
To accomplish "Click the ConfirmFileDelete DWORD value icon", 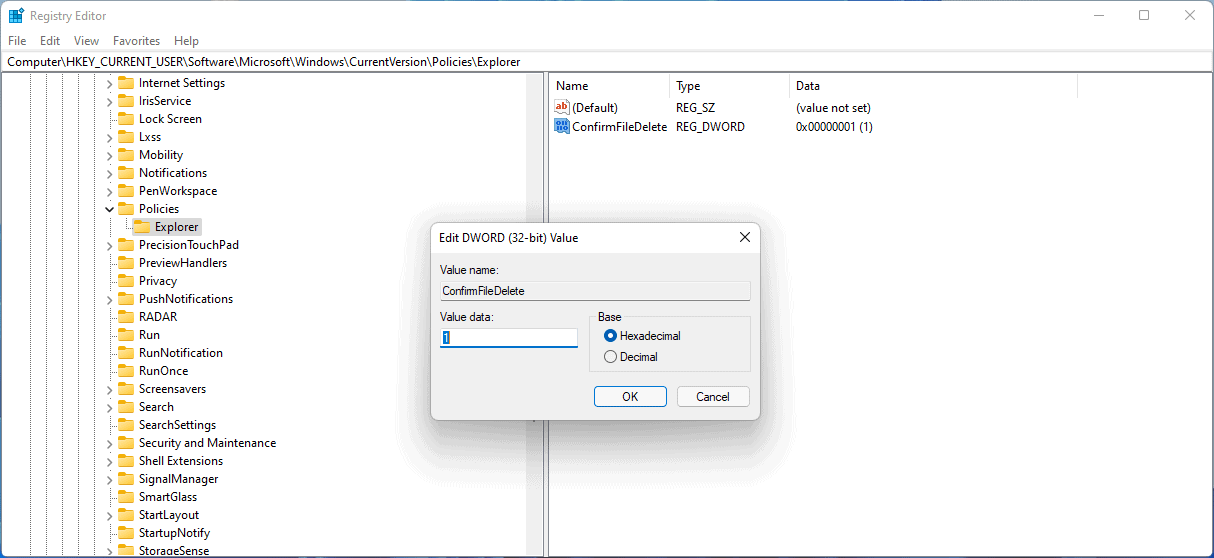I will point(561,127).
